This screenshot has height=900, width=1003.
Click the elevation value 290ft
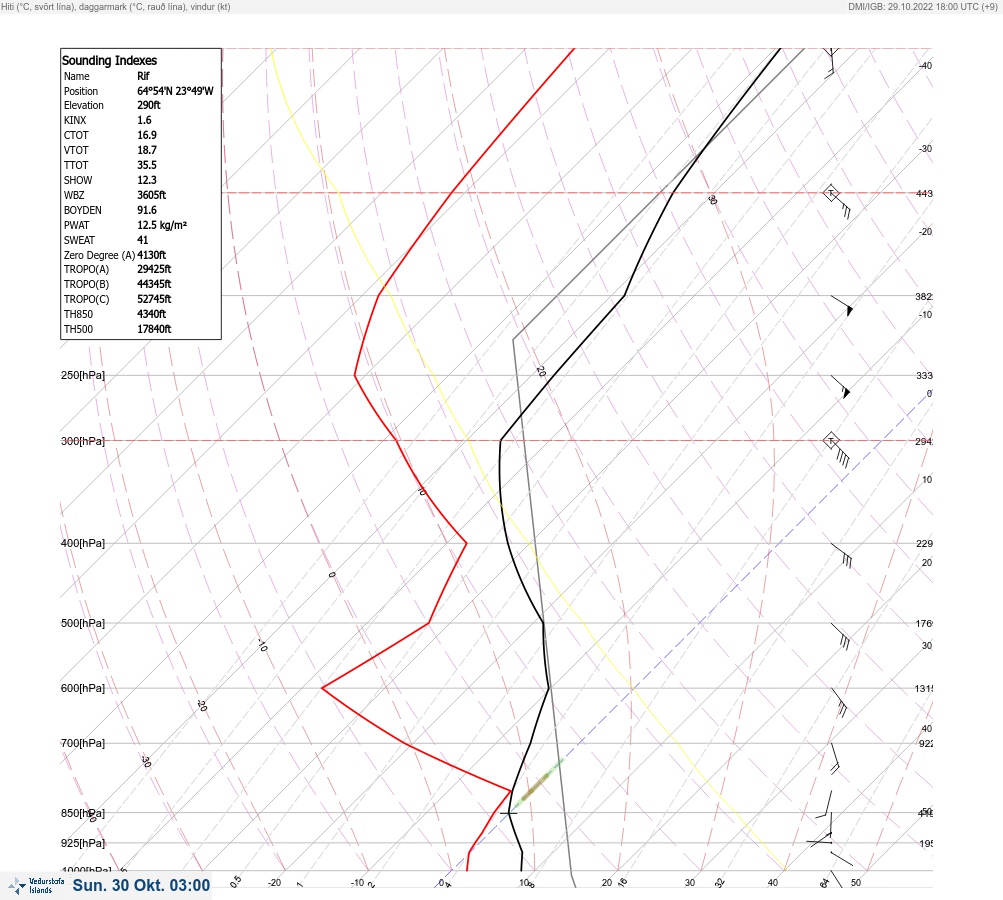(x=149, y=105)
